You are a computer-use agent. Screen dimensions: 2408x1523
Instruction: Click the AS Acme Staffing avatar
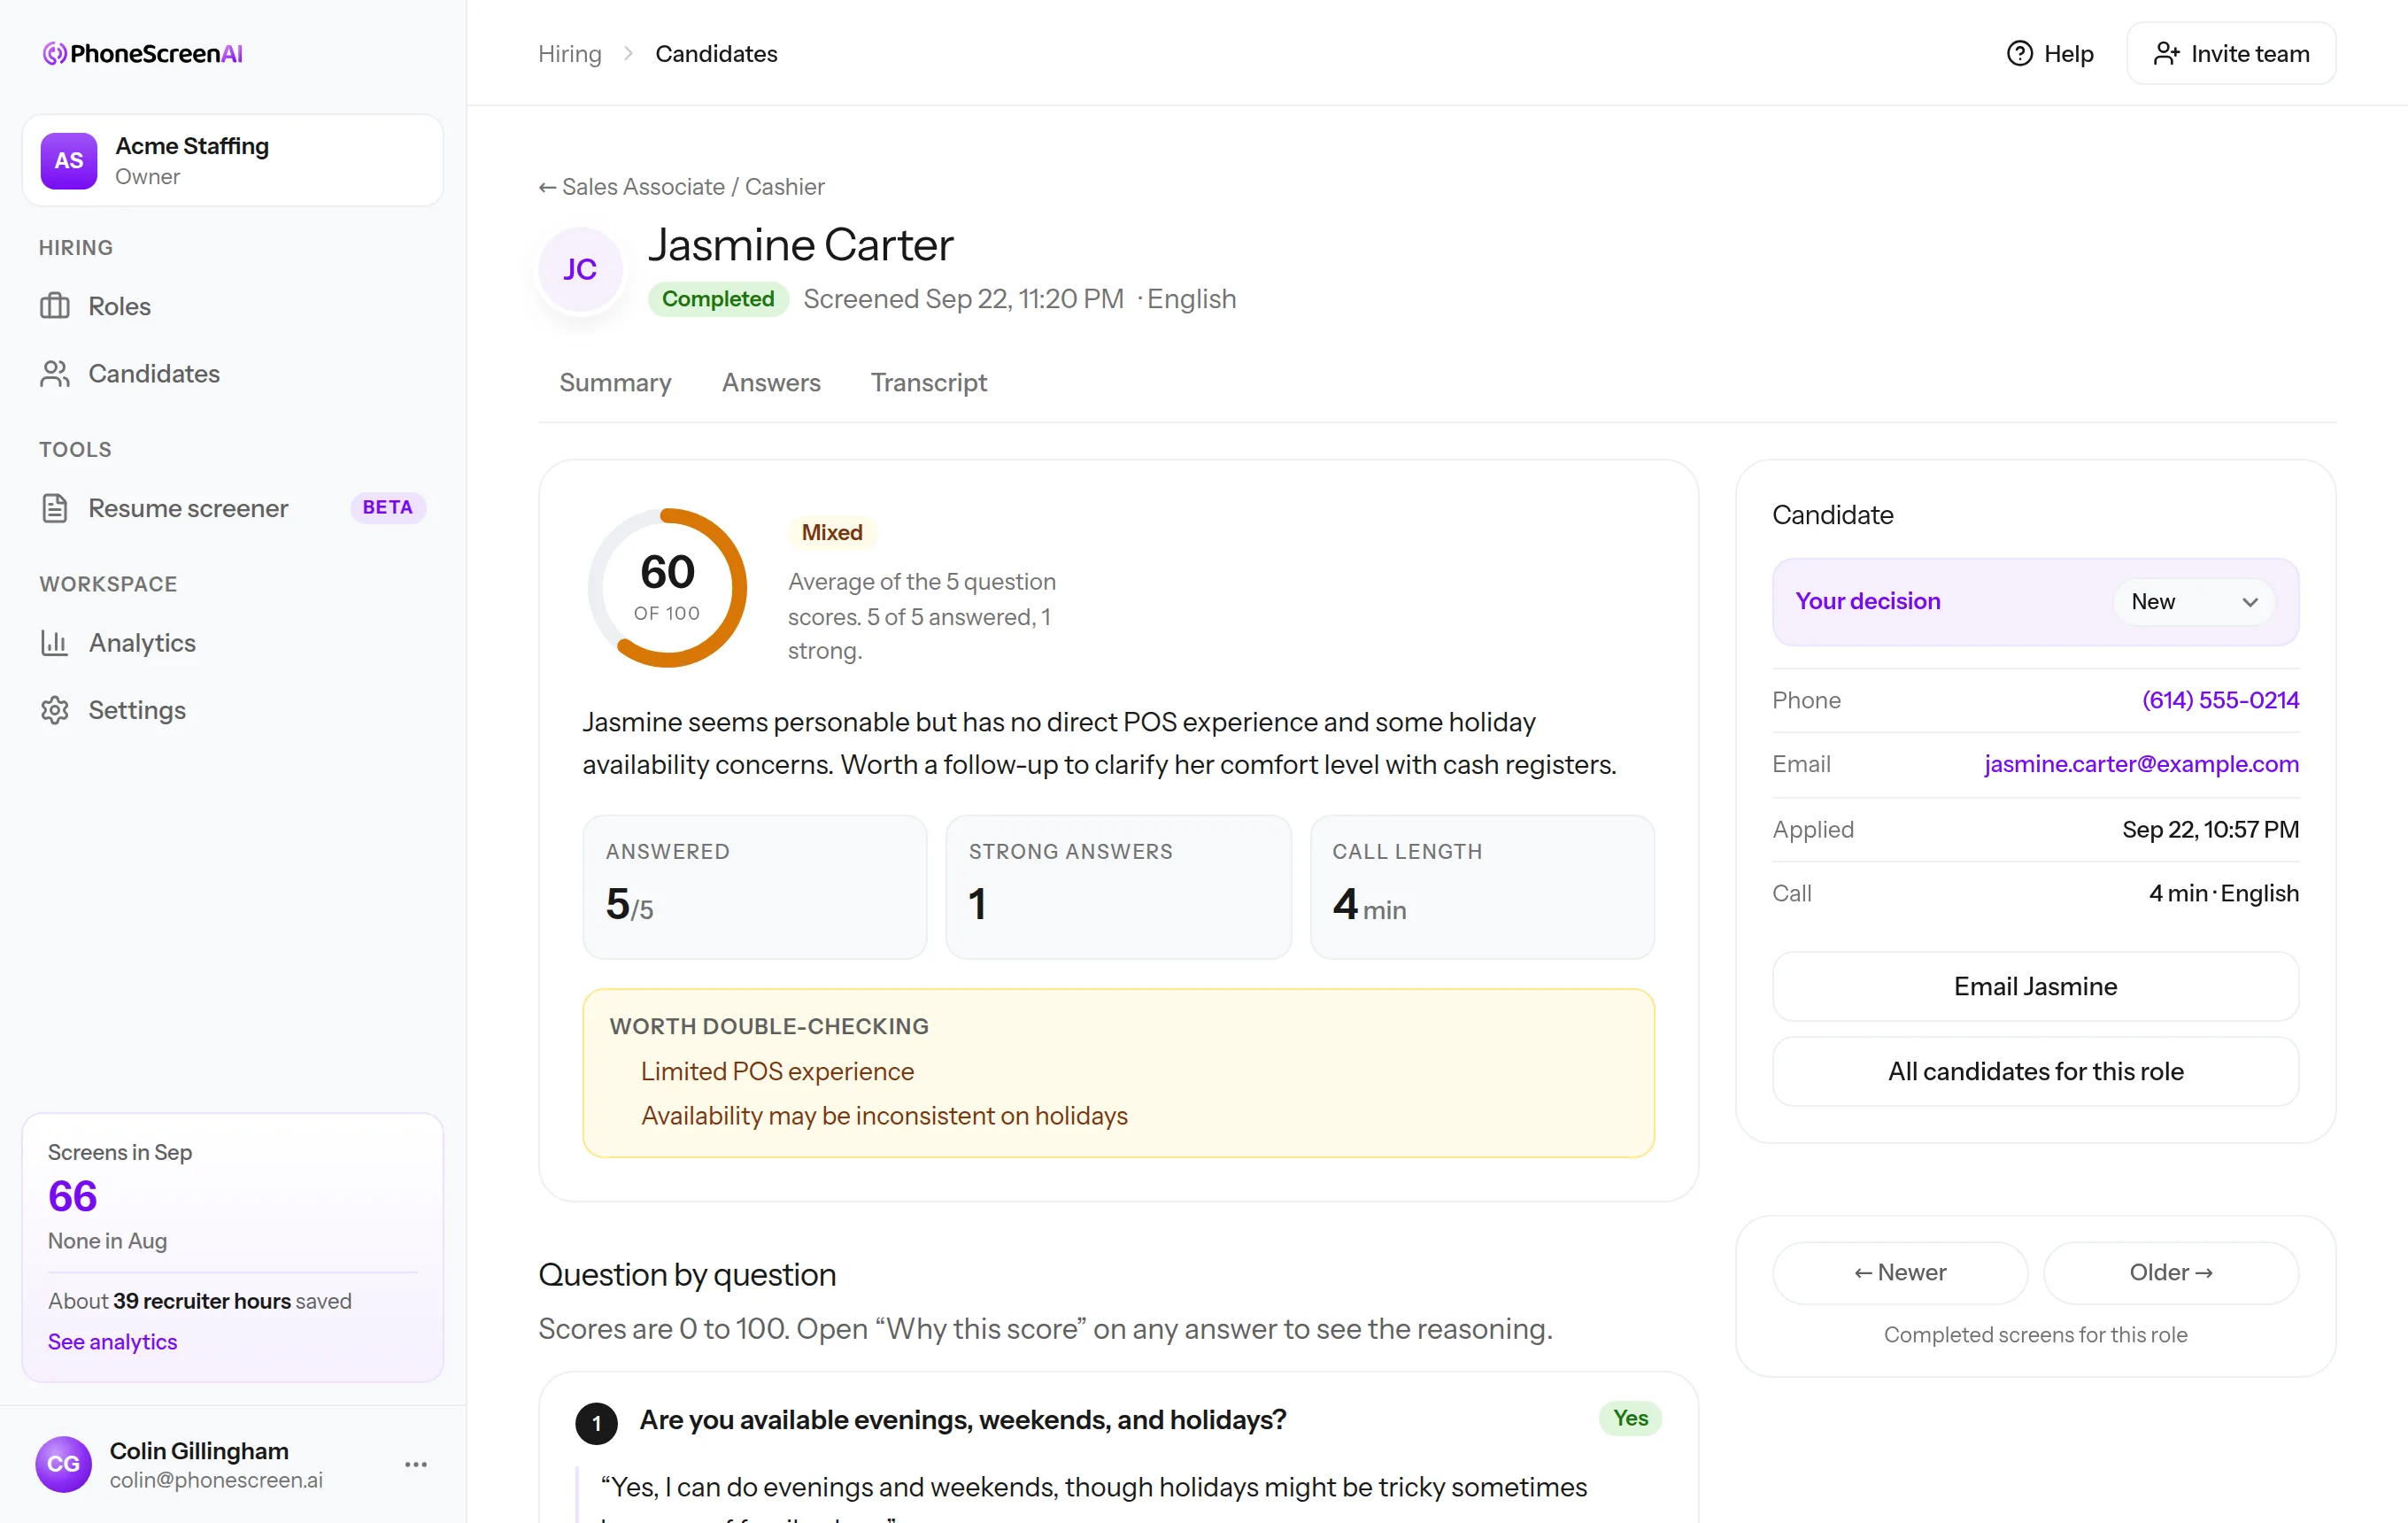coord(69,160)
